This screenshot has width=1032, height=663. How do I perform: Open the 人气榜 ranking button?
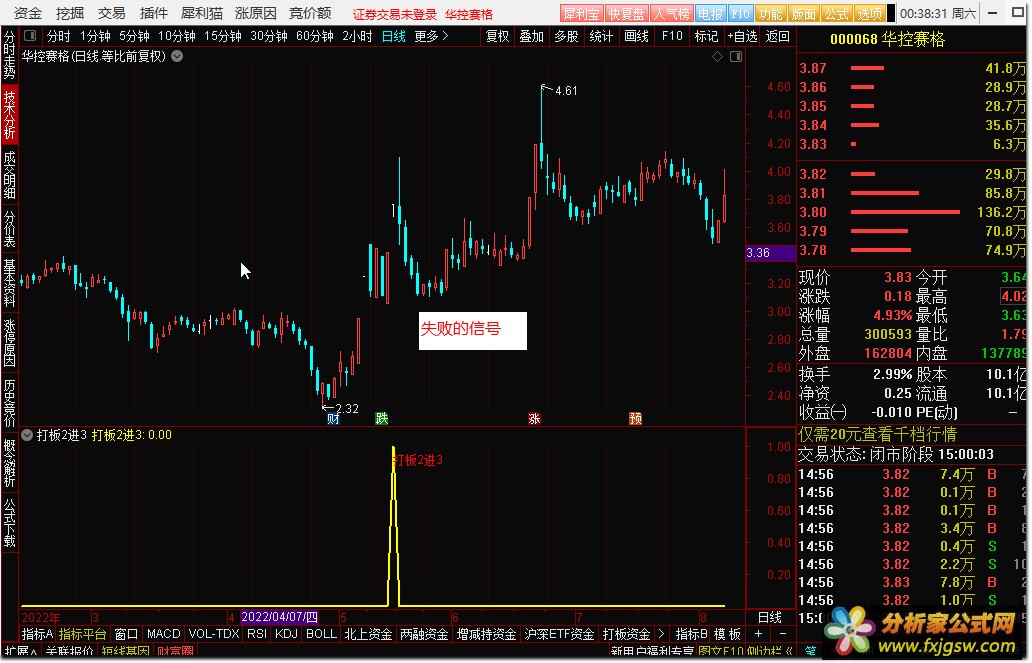pyautogui.click(x=671, y=14)
